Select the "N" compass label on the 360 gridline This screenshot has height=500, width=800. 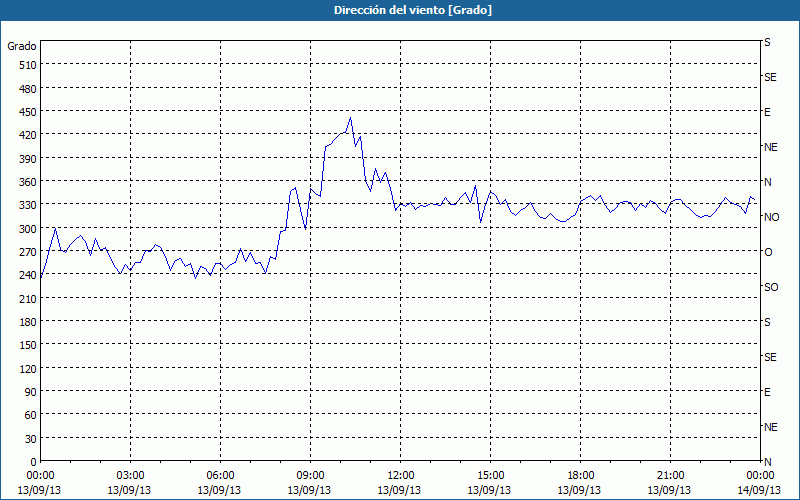[x=767, y=182]
